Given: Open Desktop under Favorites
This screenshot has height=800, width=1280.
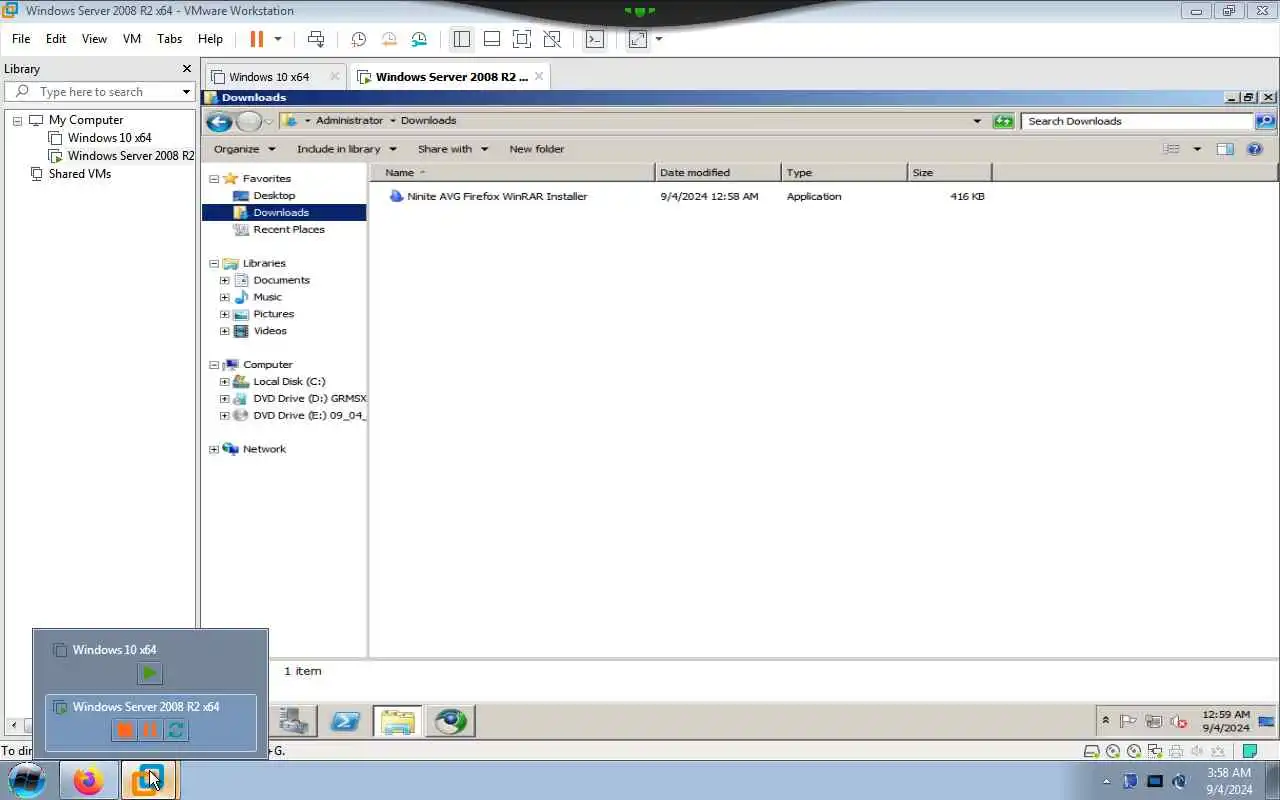Looking at the screenshot, I should (274, 196).
